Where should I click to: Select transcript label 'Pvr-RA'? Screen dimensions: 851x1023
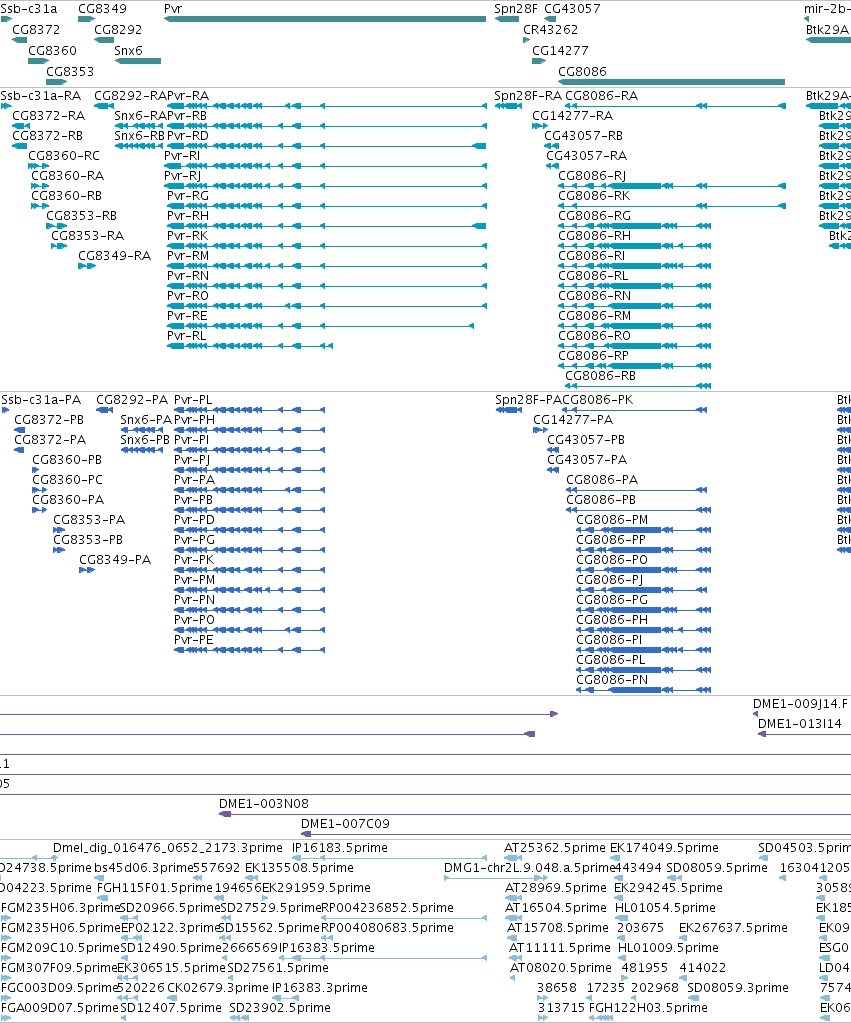coord(188,96)
